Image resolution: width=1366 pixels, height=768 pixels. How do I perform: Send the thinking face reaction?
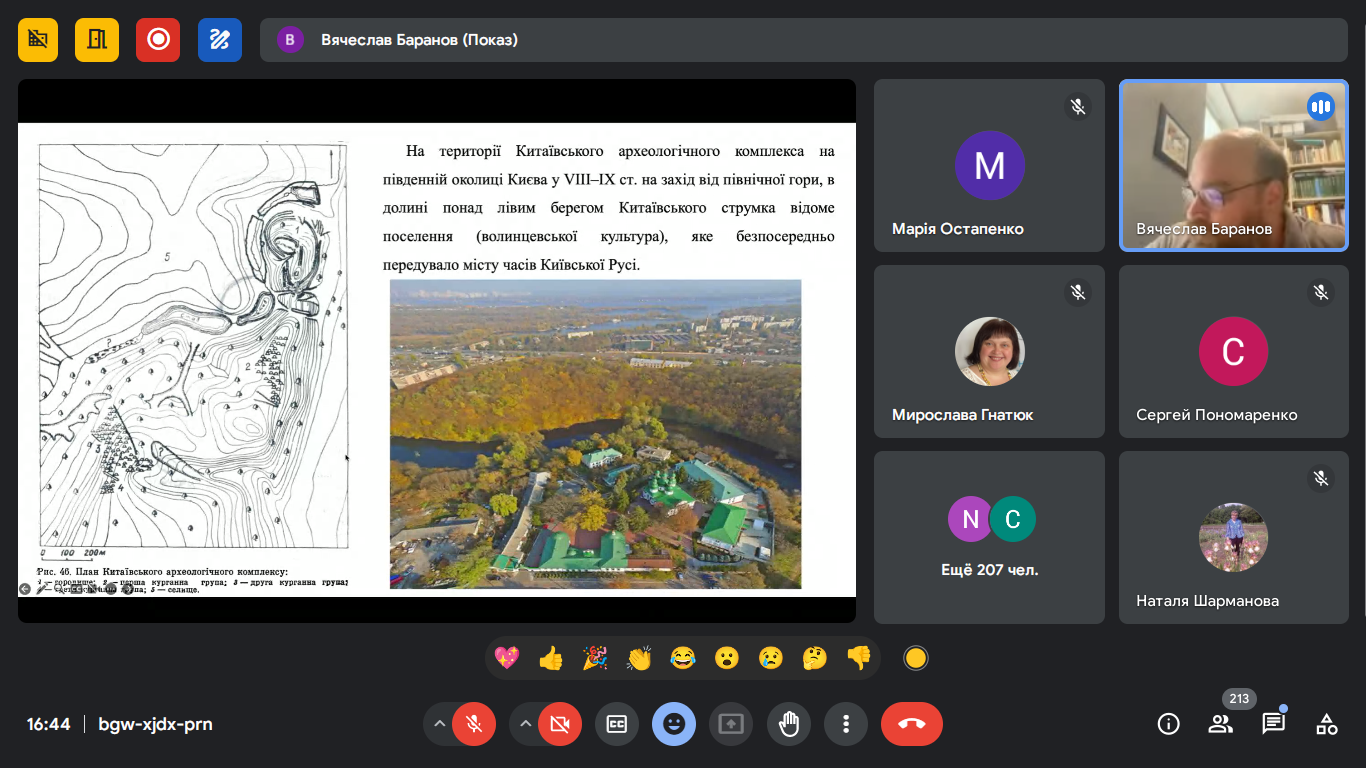pyautogui.click(x=815, y=658)
